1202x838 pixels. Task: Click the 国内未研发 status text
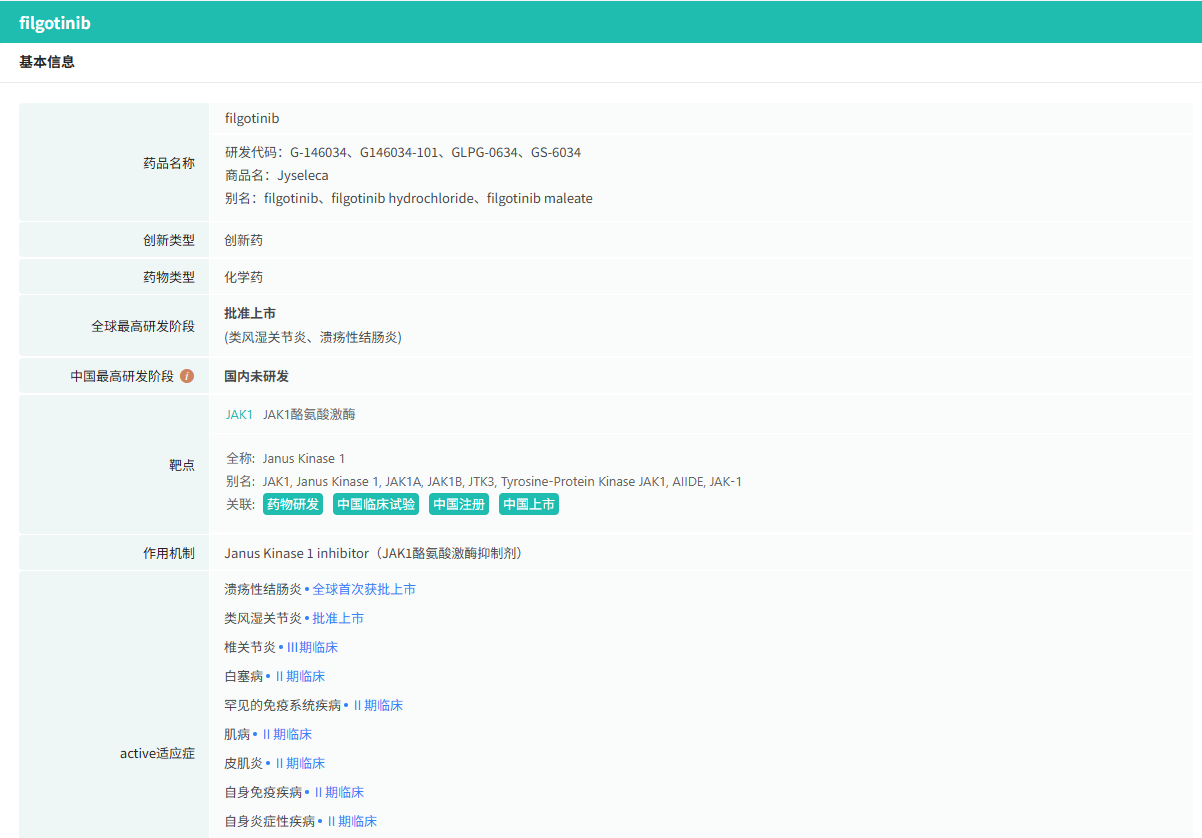click(257, 377)
